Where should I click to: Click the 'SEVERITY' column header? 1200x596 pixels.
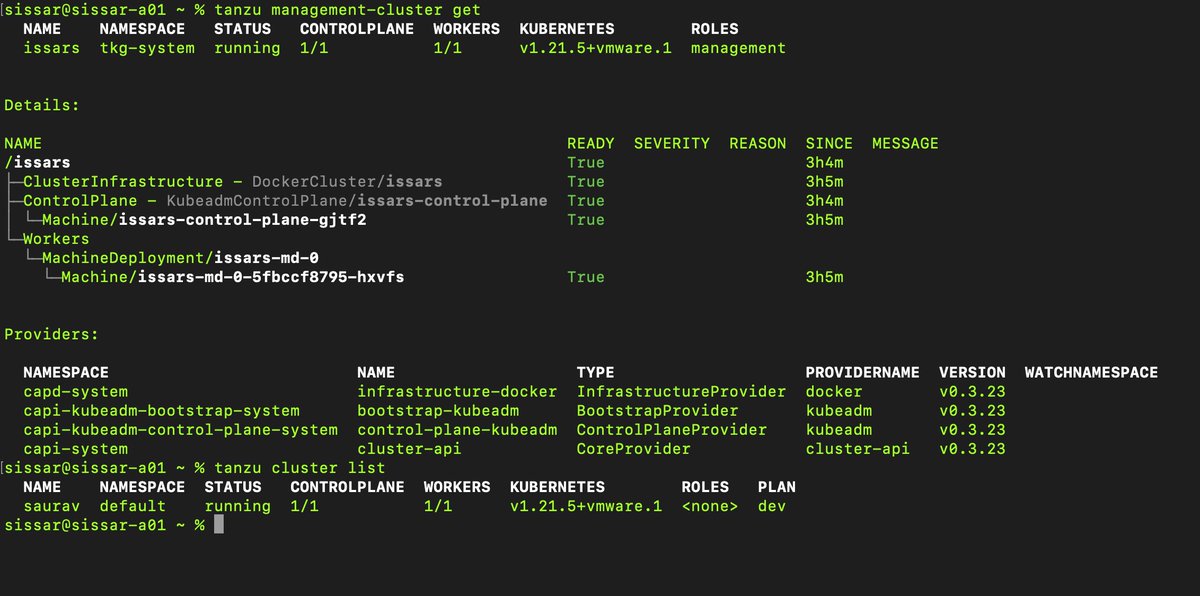[672, 143]
